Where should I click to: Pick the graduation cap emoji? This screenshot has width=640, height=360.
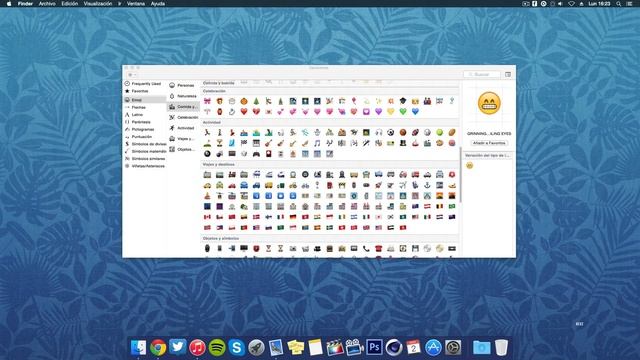click(x=403, y=101)
